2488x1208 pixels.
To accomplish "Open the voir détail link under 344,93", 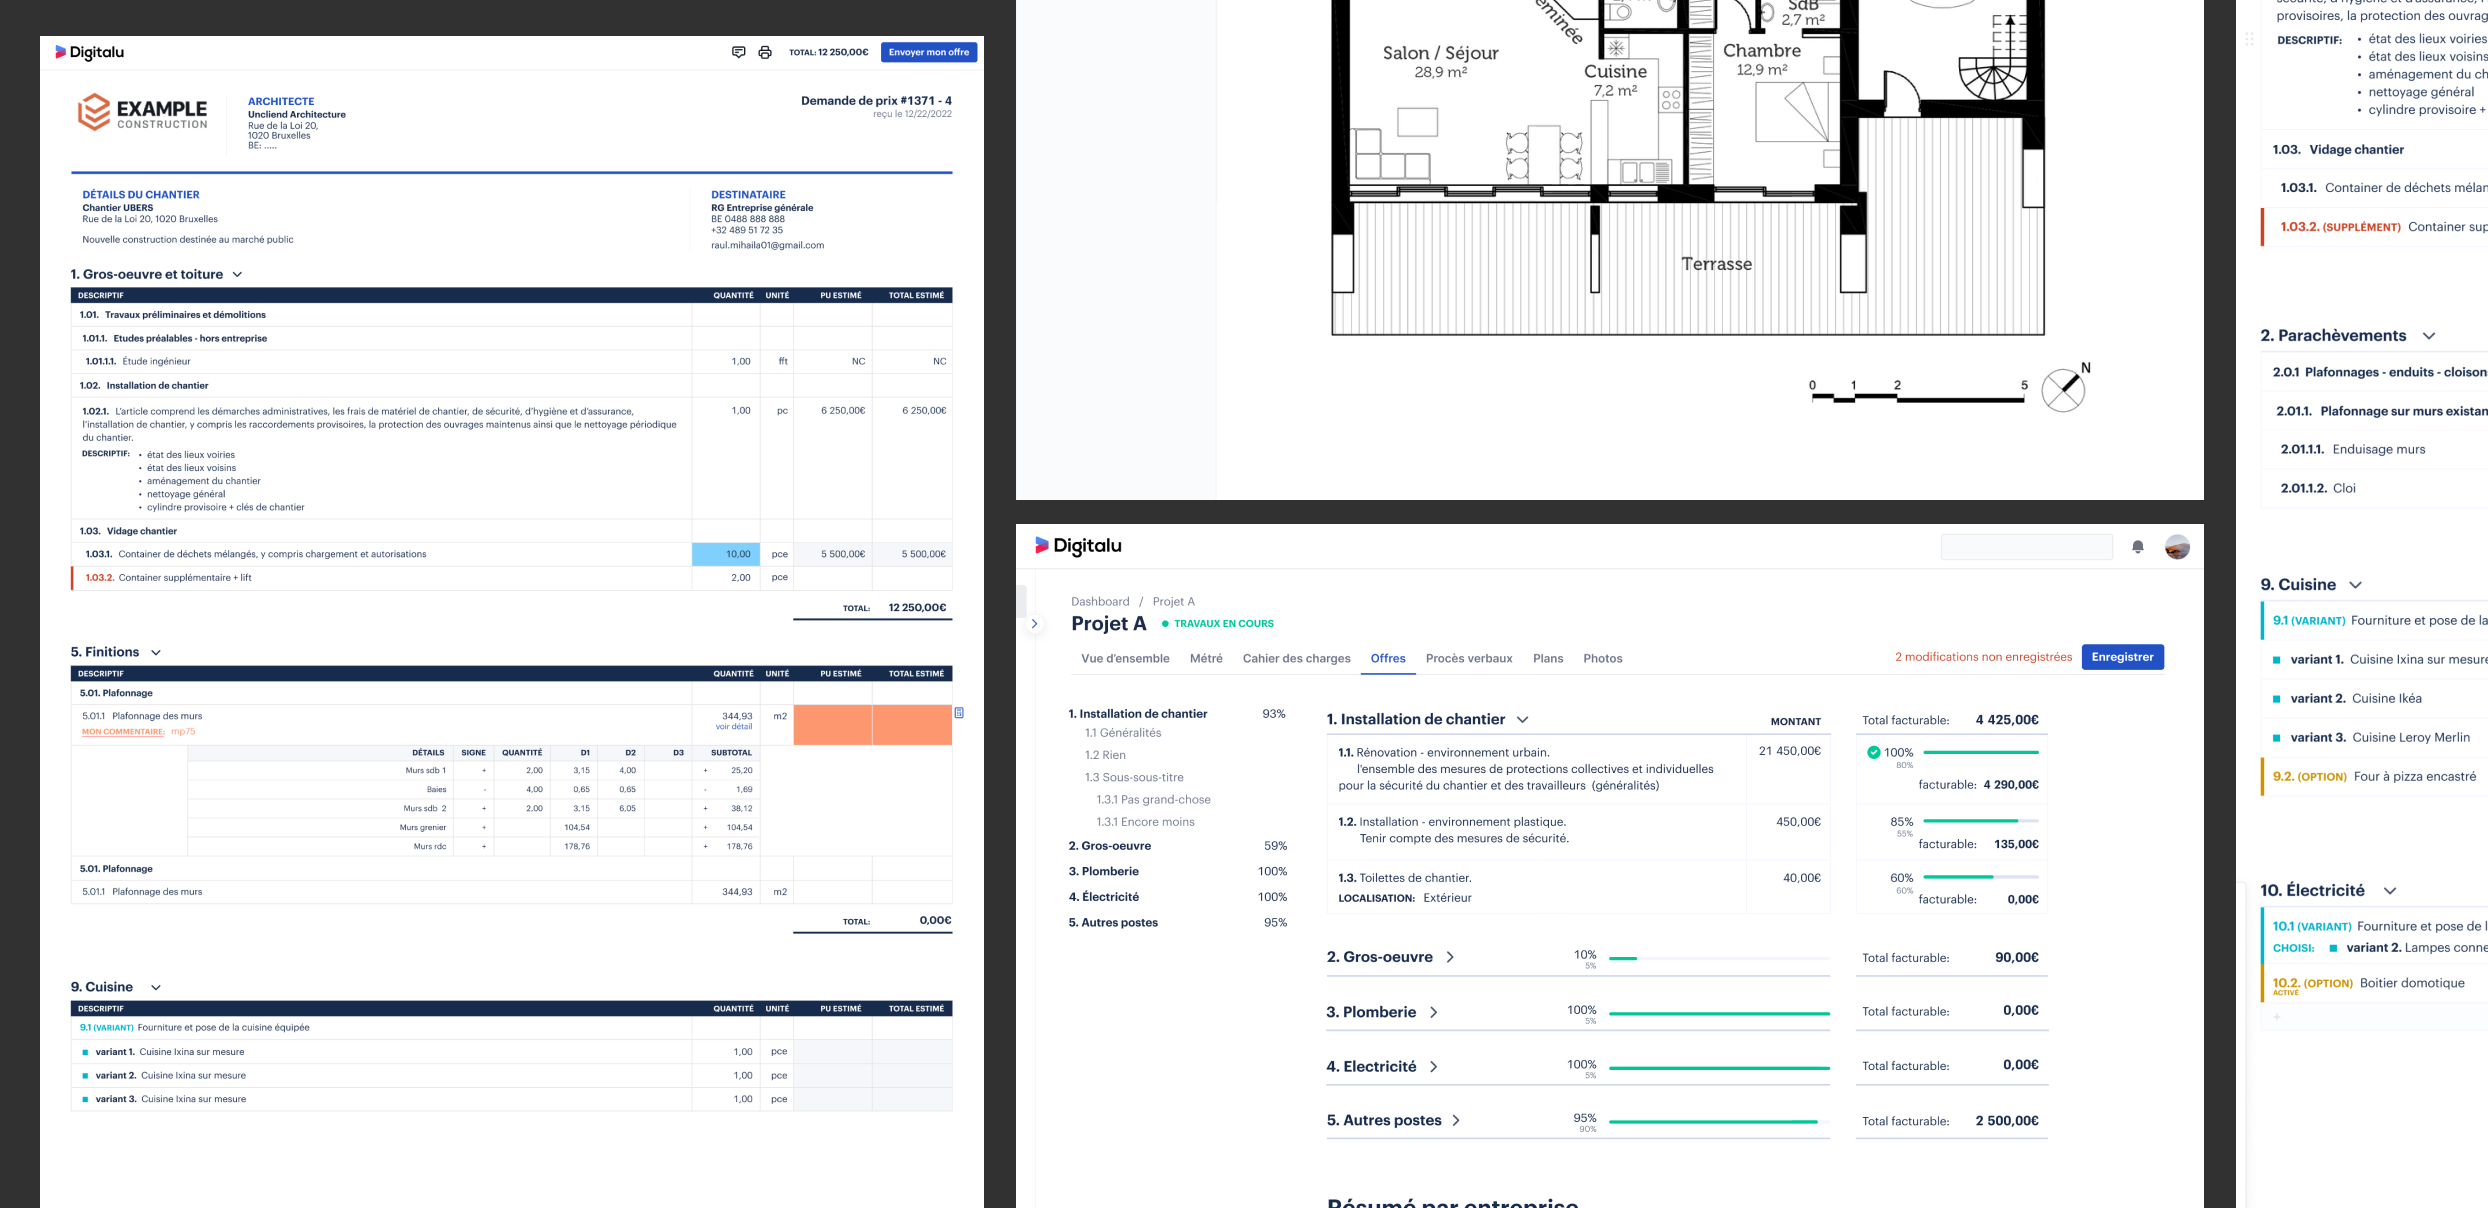I will pos(734,727).
